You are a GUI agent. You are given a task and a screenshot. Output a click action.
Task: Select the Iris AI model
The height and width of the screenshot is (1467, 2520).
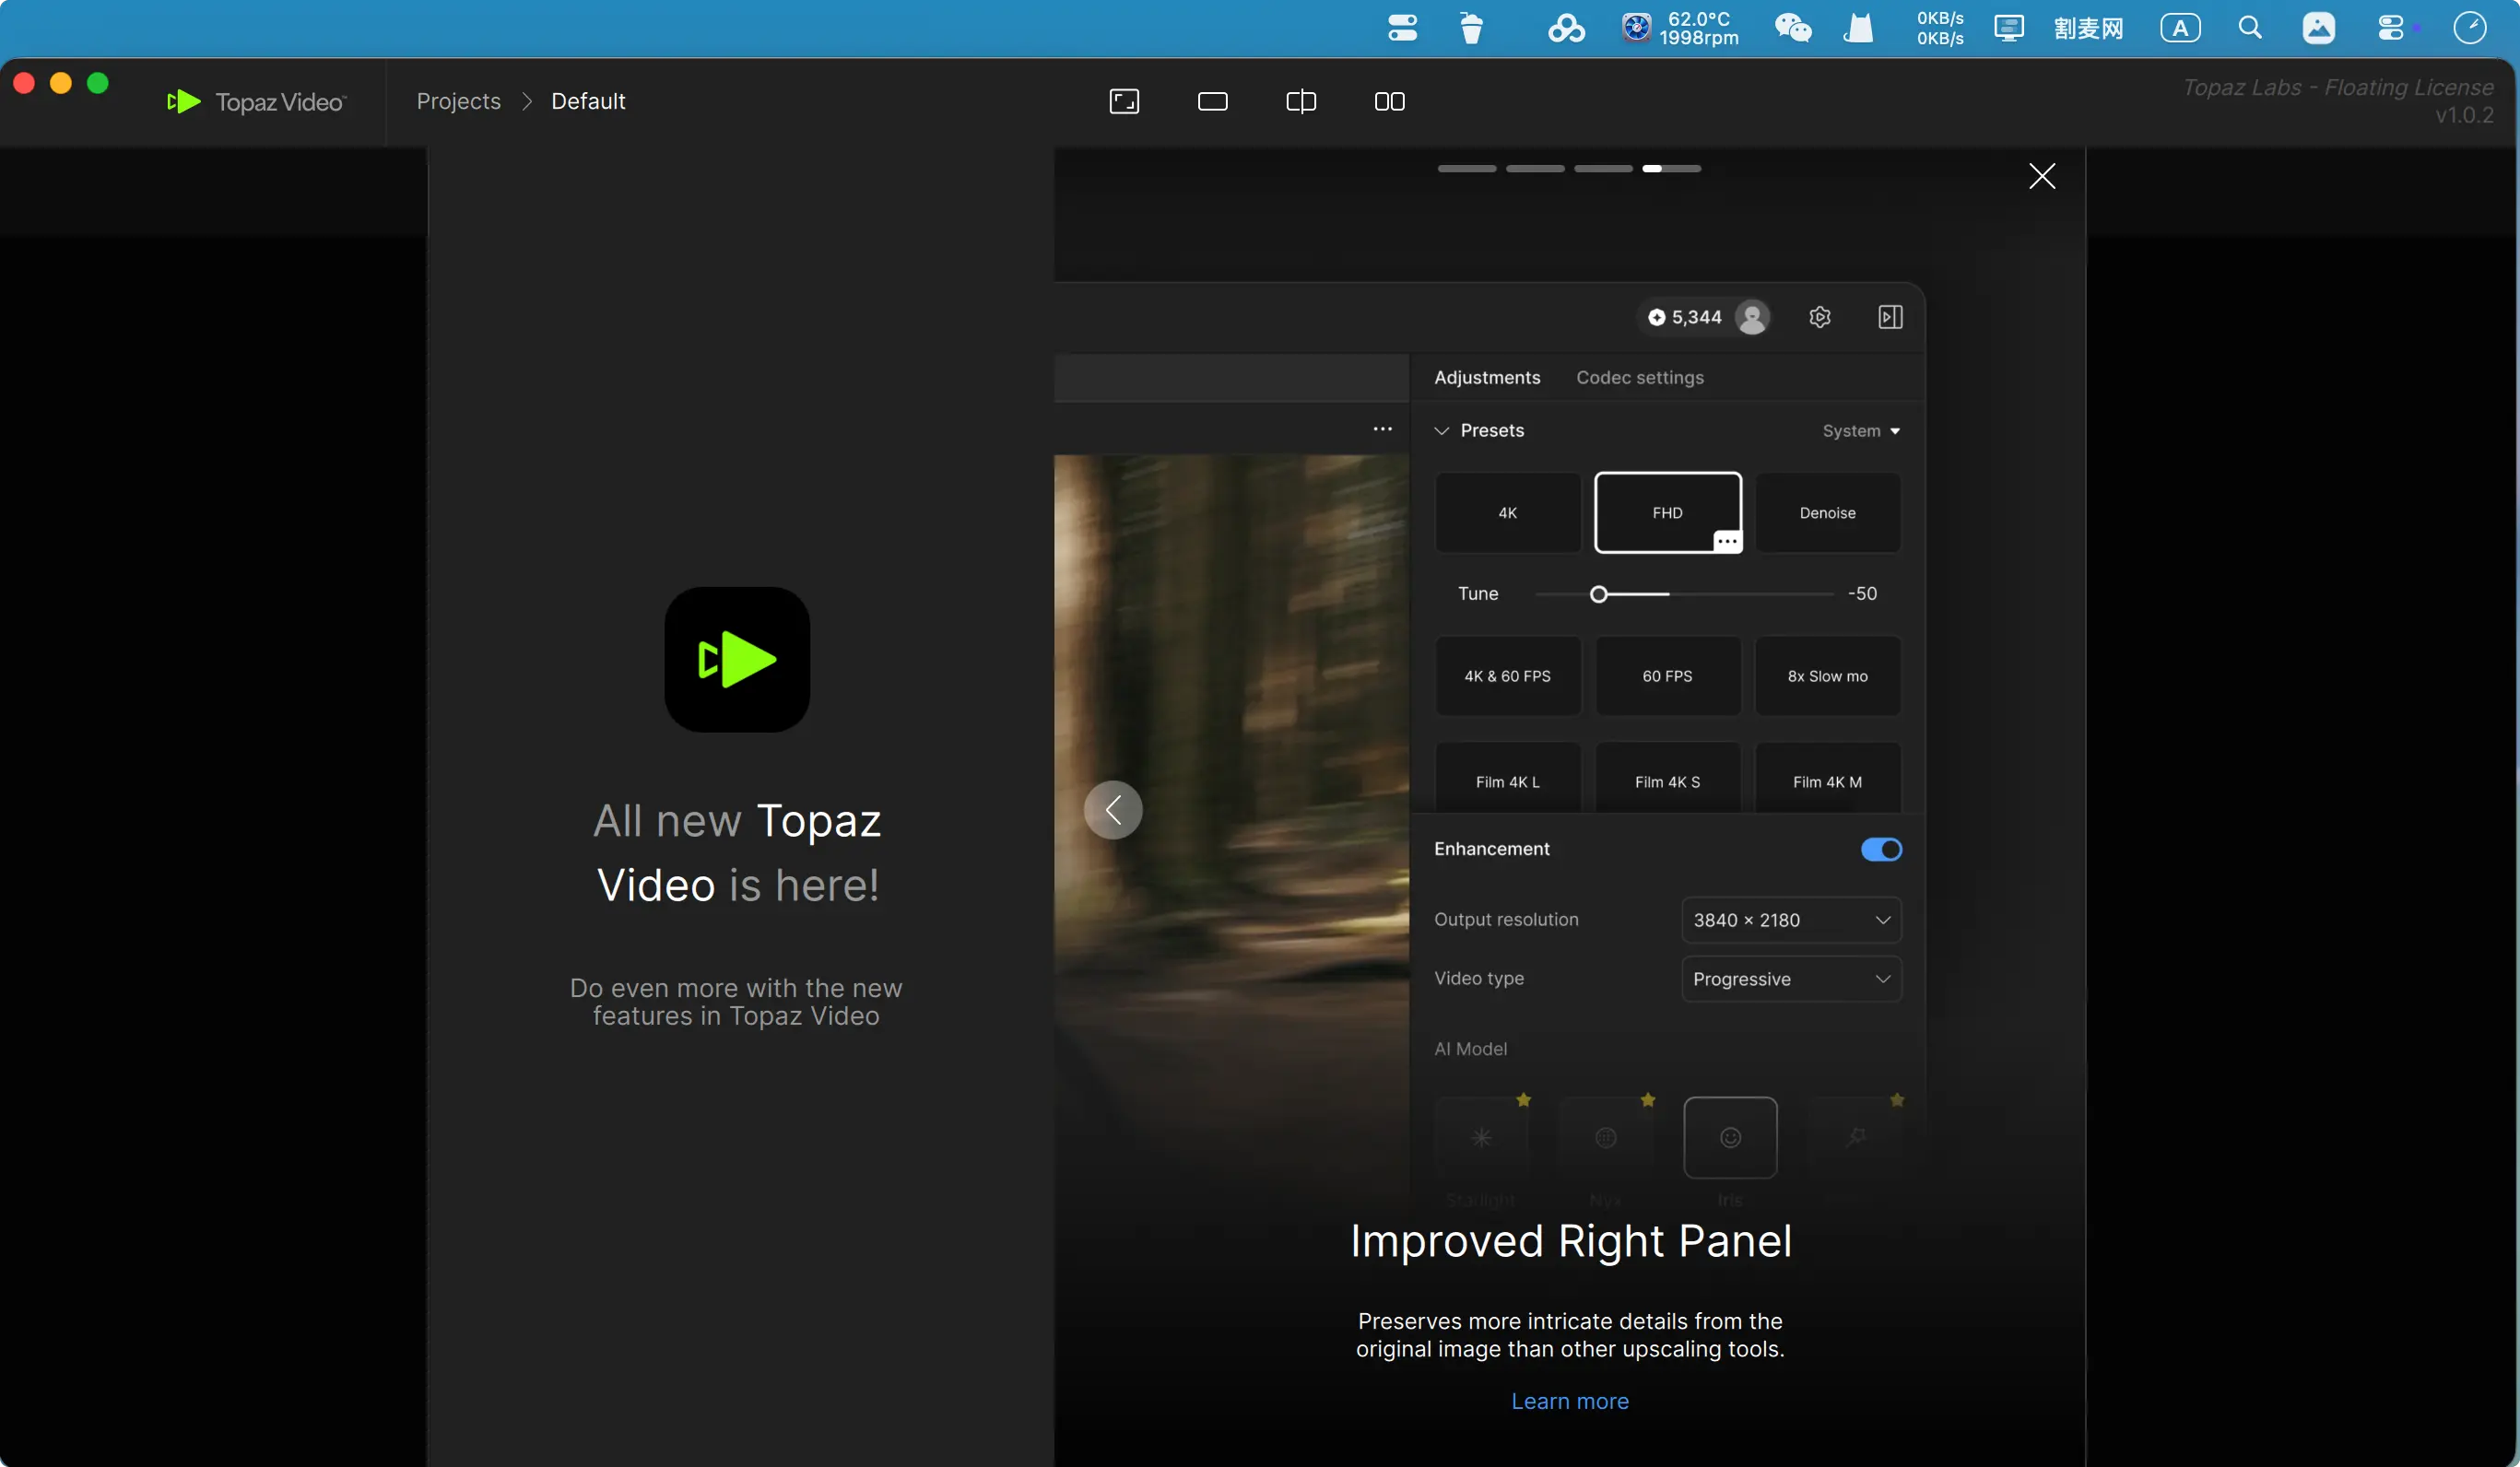click(1729, 1137)
